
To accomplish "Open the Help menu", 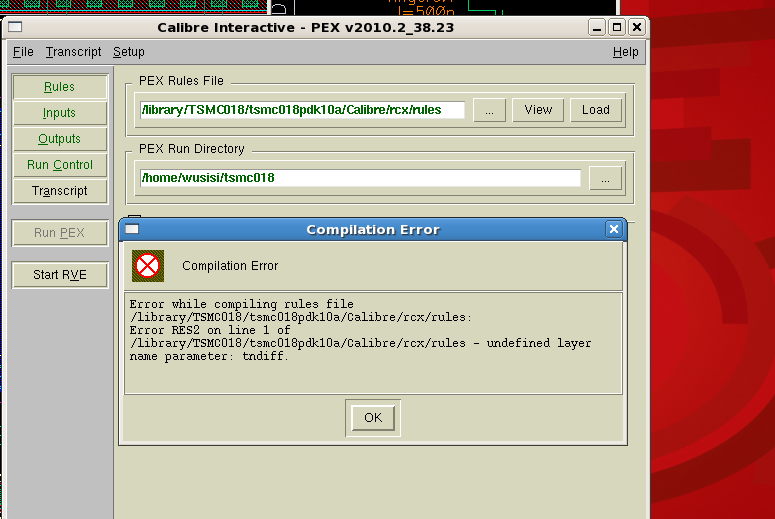I will [625, 52].
